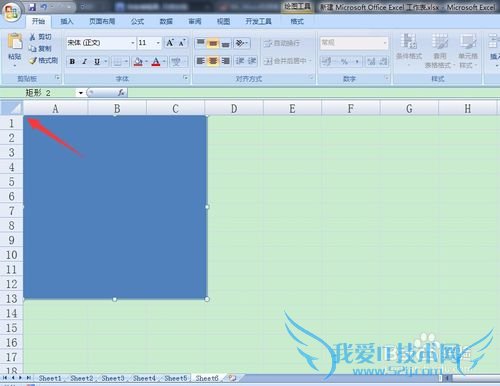The width and height of the screenshot is (500, 386).
Task: Toggle Underline formatting
Action: click(97, 61)
